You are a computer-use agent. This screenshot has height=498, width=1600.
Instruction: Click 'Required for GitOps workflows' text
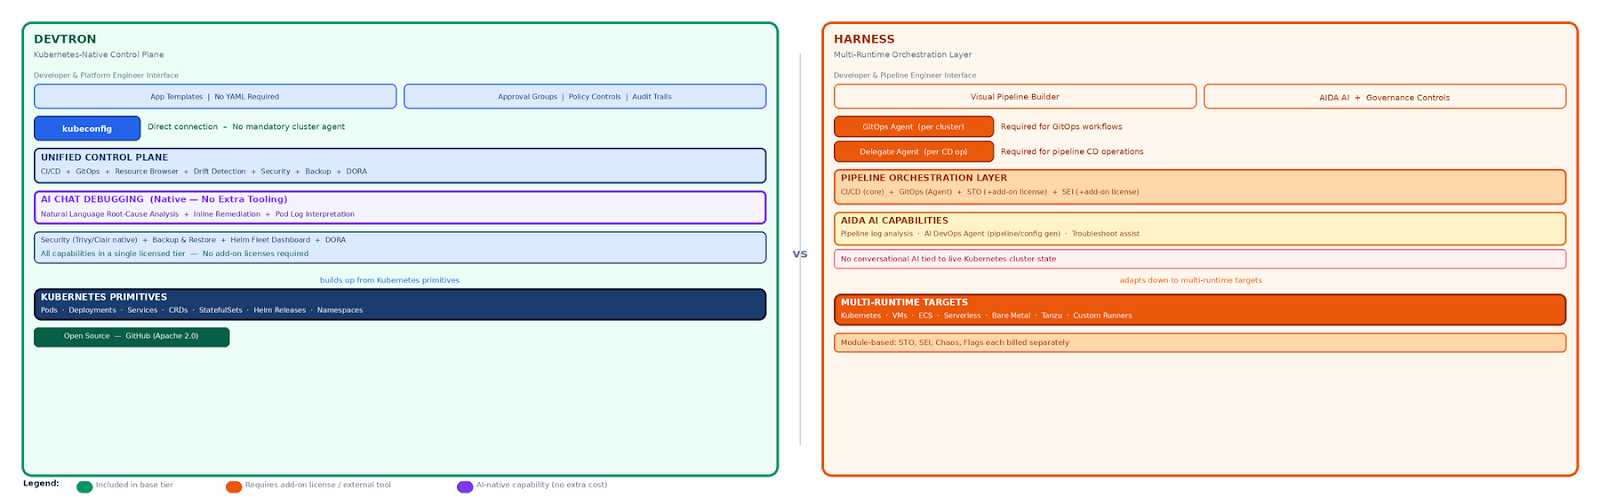(x=1062, y=127)
